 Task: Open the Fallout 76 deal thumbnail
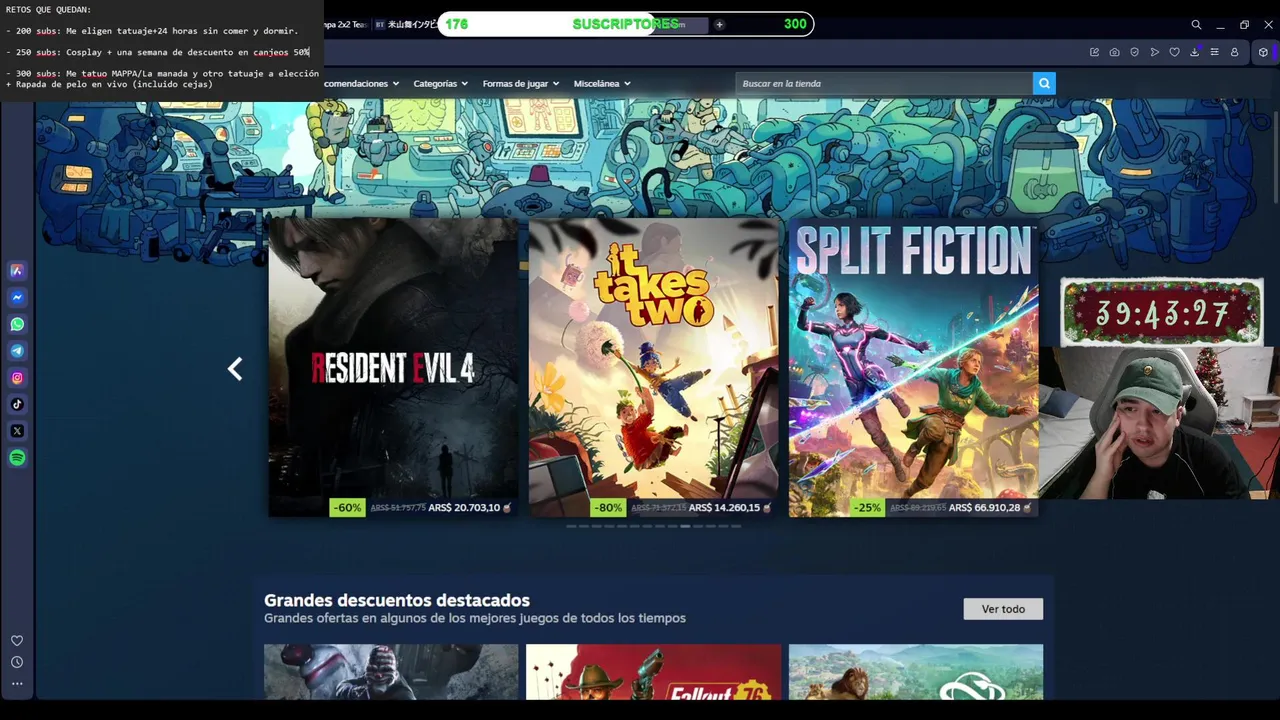653,672
